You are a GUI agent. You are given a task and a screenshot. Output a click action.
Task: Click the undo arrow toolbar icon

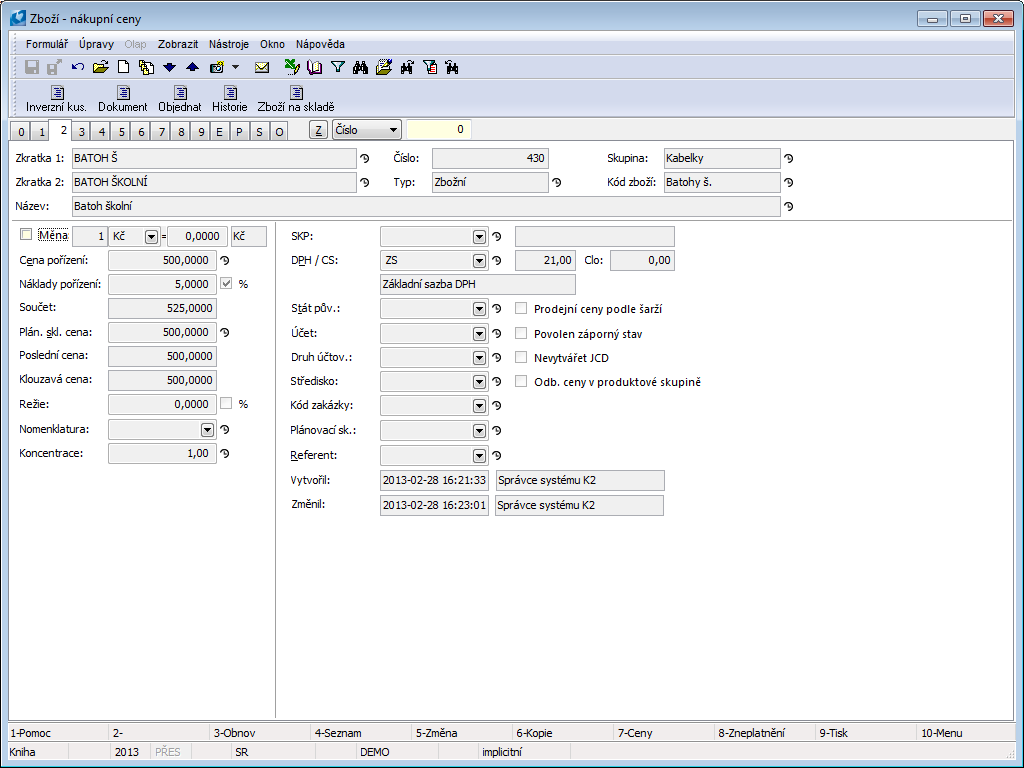pyautogui.click(x=78, y=68)
